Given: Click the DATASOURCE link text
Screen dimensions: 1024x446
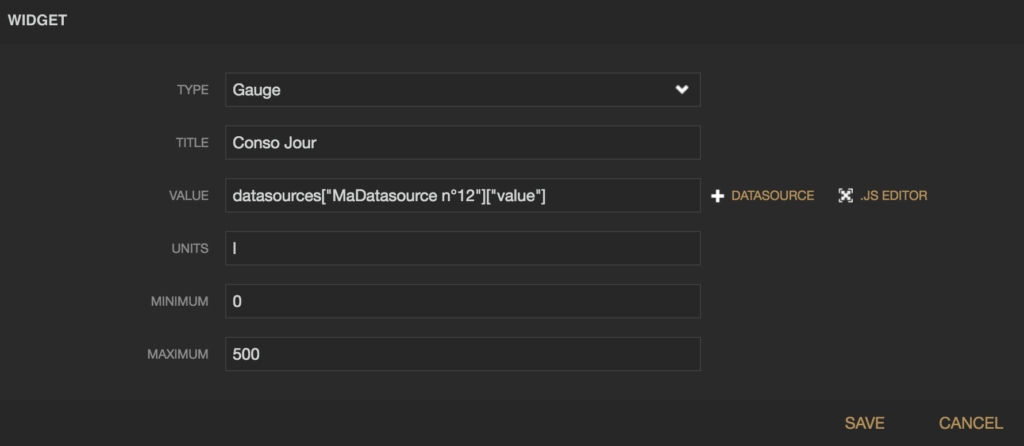Looking at the screenshot, I should click(773, 196).
